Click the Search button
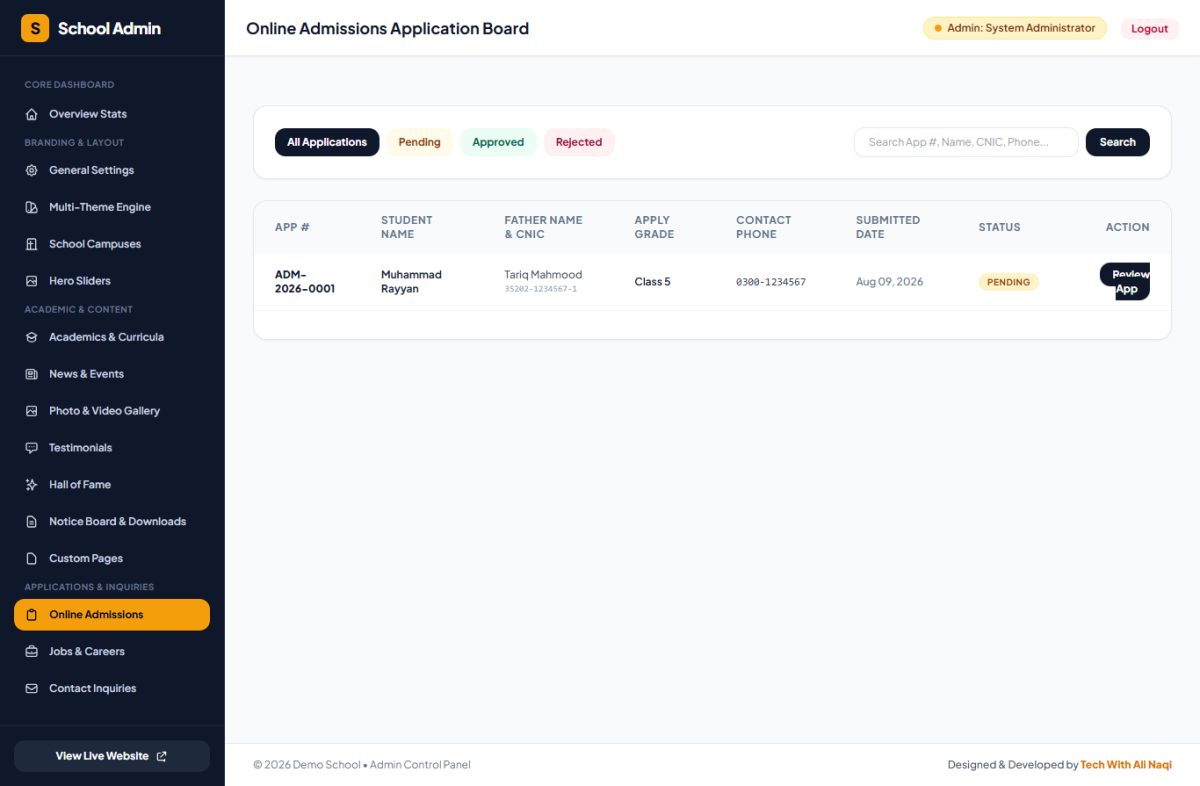The width and height of the screenshot is (1200, 786). (x=1118, y=142)
